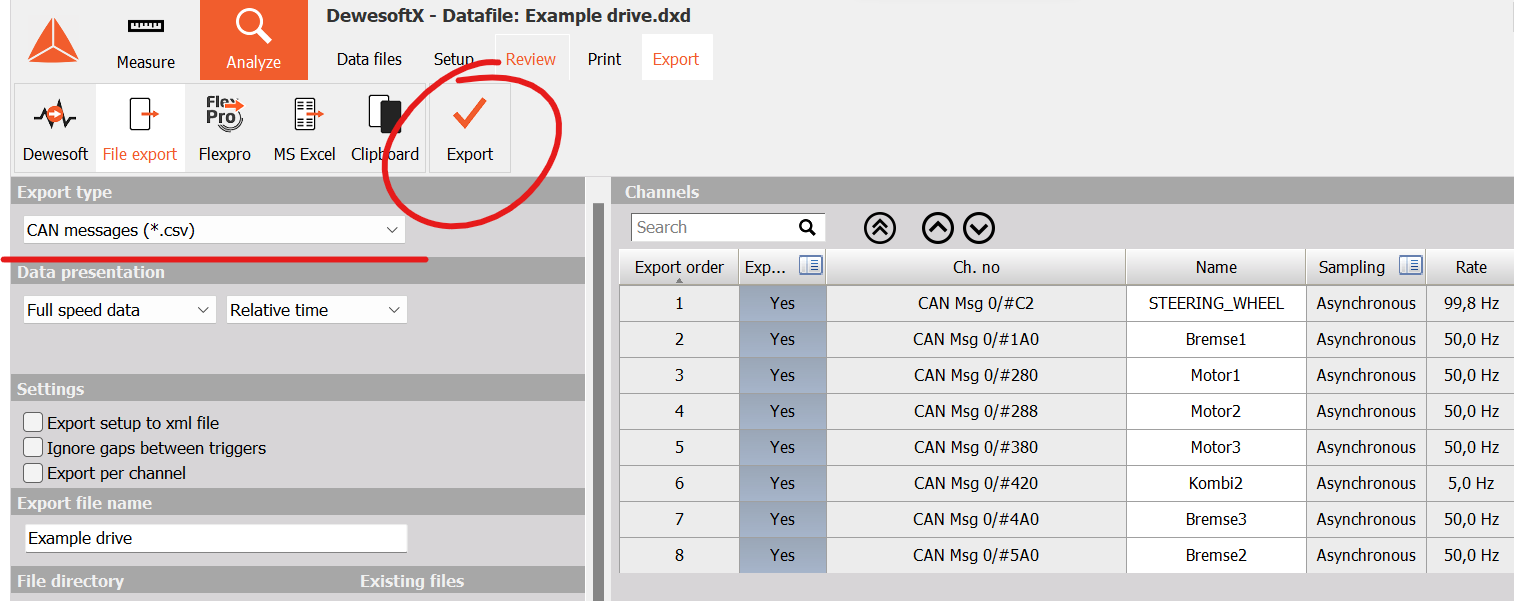
Task: Open Exported column filter icon
Action: (810, 266)
